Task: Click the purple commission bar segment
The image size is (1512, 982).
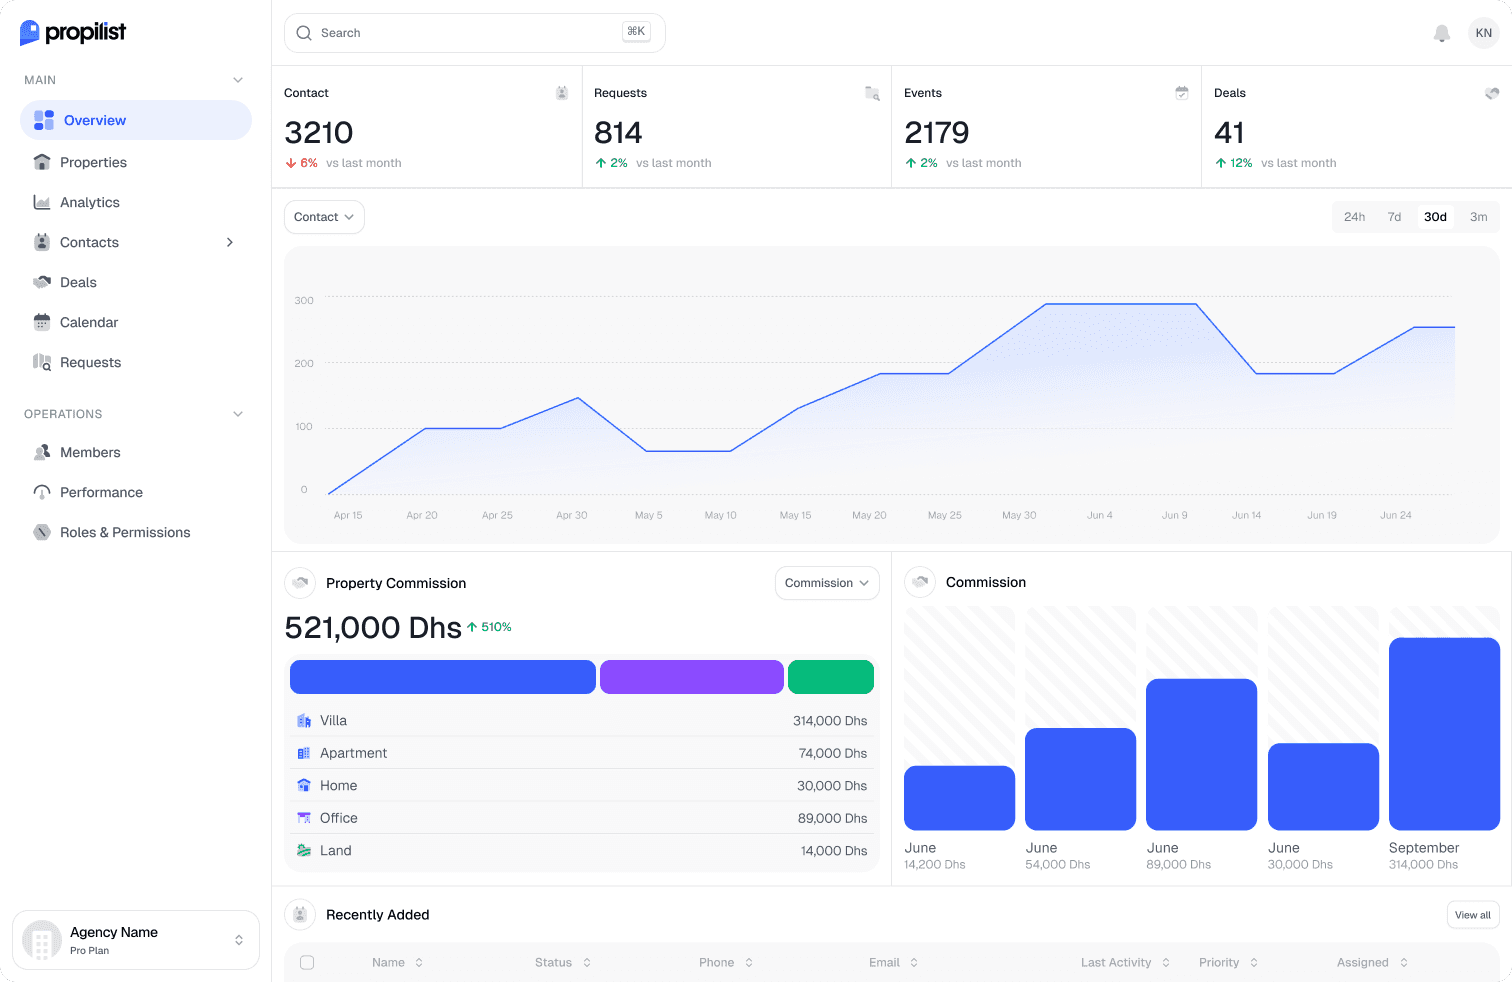Action: [x=691, y=677]
